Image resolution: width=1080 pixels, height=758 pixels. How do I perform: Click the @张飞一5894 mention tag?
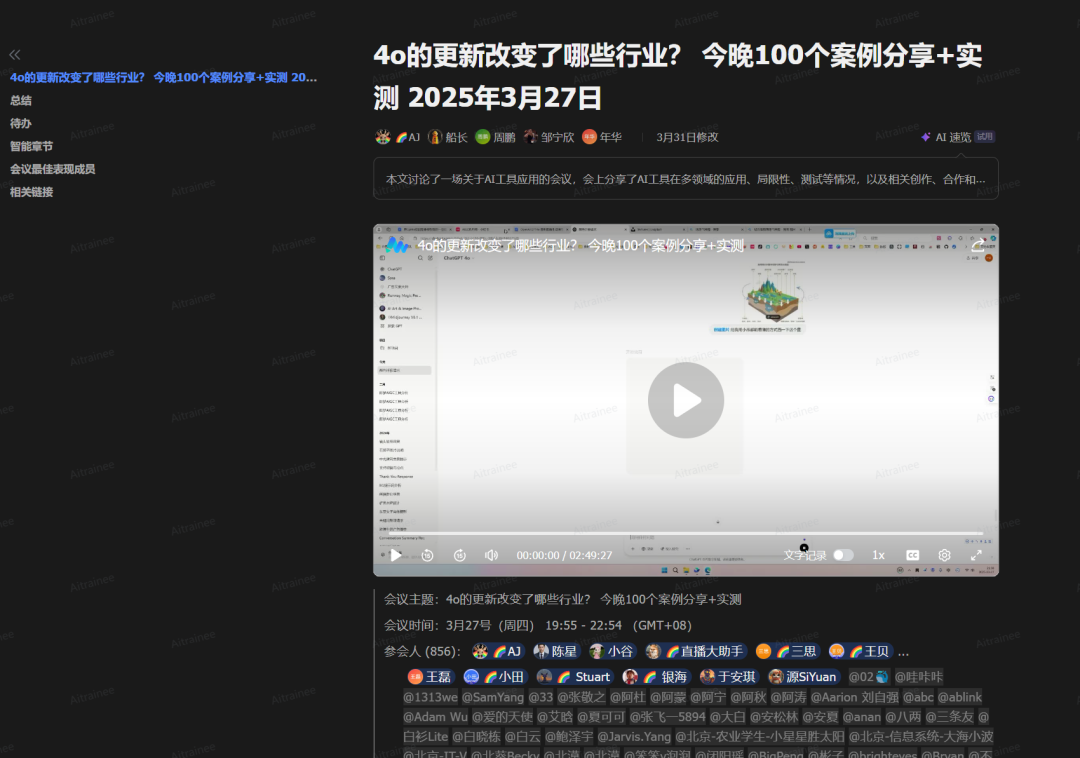tap(667, 717)
